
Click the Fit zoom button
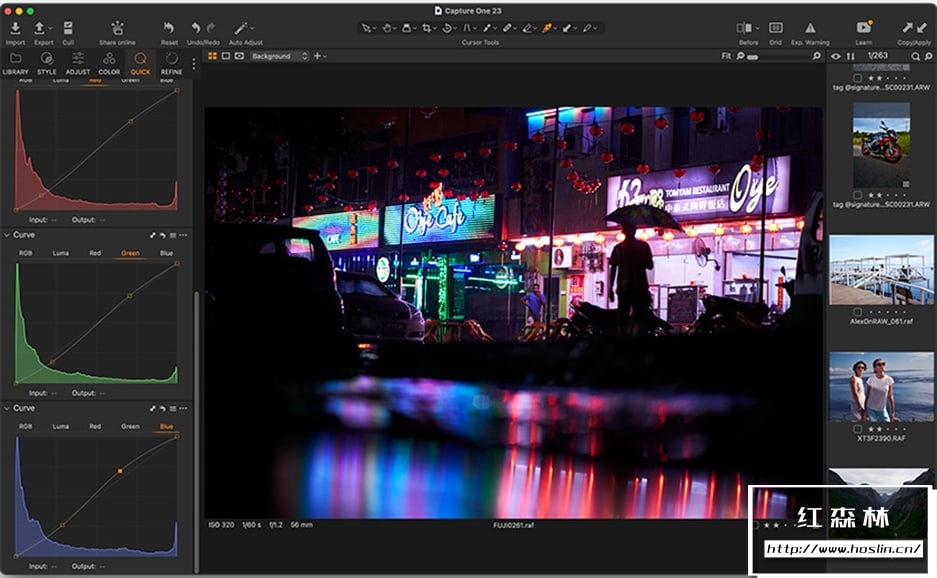point(726,56)
